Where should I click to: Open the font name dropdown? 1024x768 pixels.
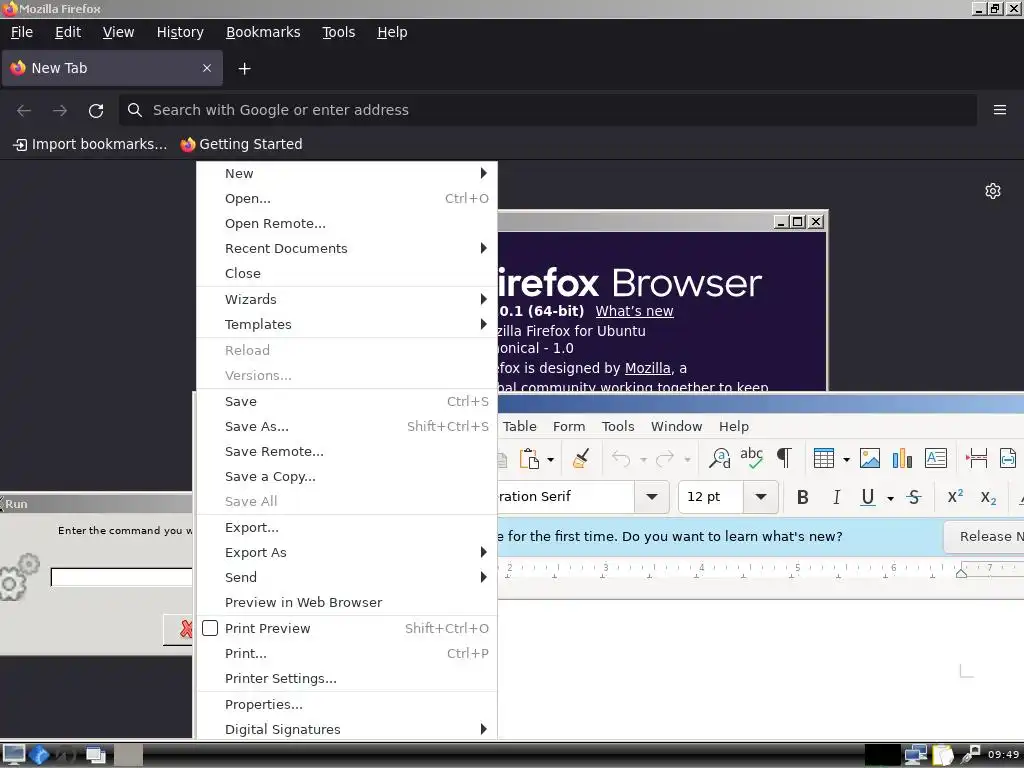click(651, 497)
